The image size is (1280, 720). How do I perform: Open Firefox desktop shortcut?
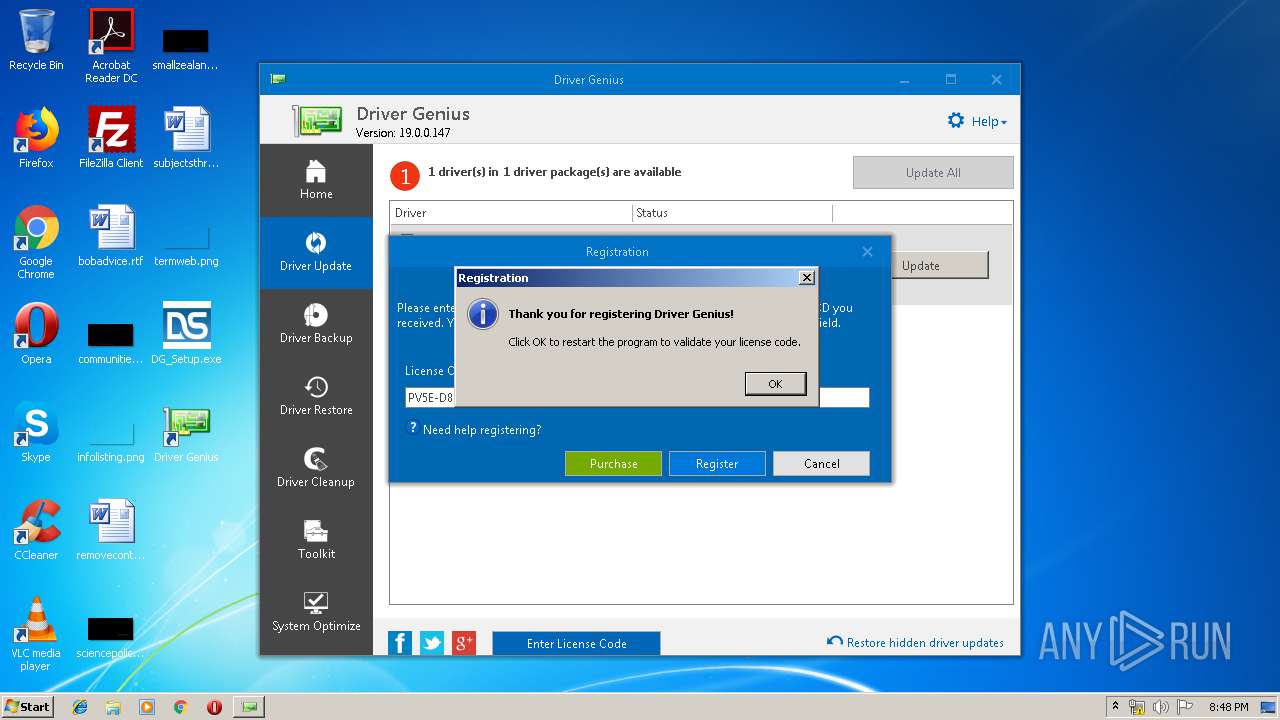pyautogui.click(x=36, y=138)
